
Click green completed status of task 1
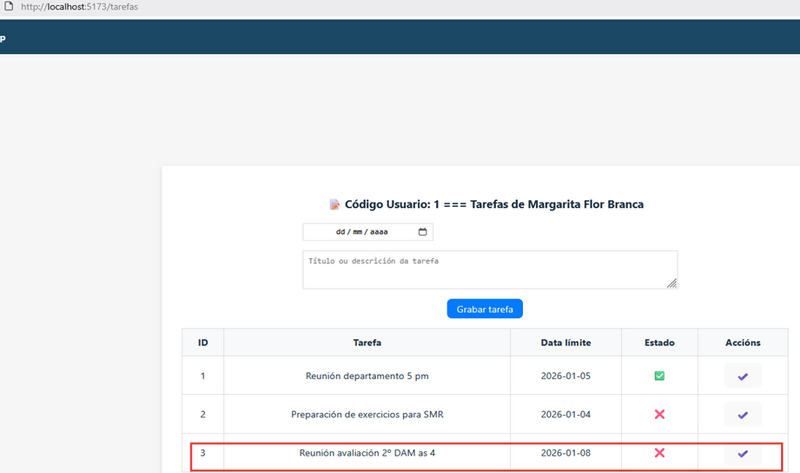tap(659, 376)
